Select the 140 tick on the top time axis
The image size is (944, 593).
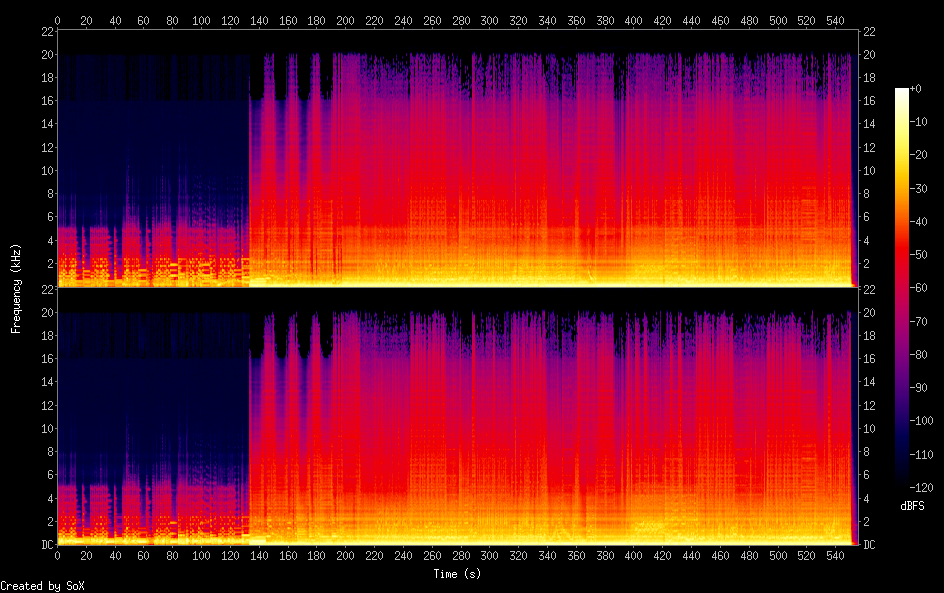click(259, 20)
